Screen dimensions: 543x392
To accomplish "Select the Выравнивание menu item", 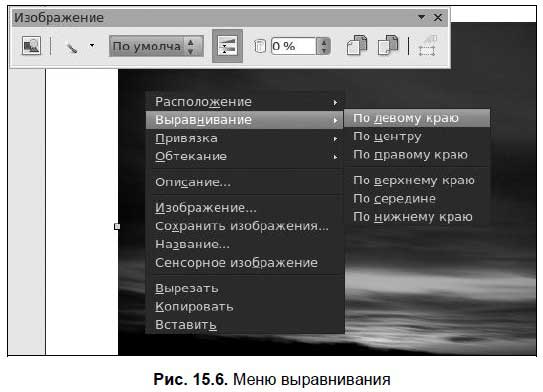I will (244, 120).
